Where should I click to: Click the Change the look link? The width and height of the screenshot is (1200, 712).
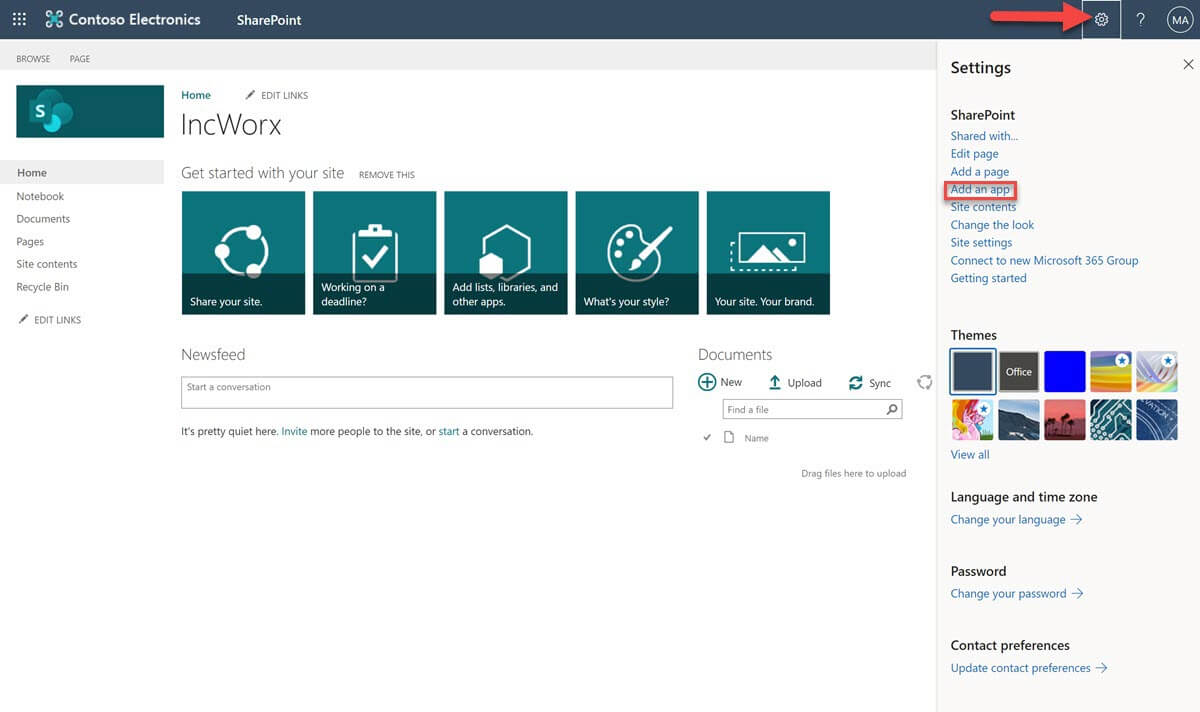coord(992,225)
